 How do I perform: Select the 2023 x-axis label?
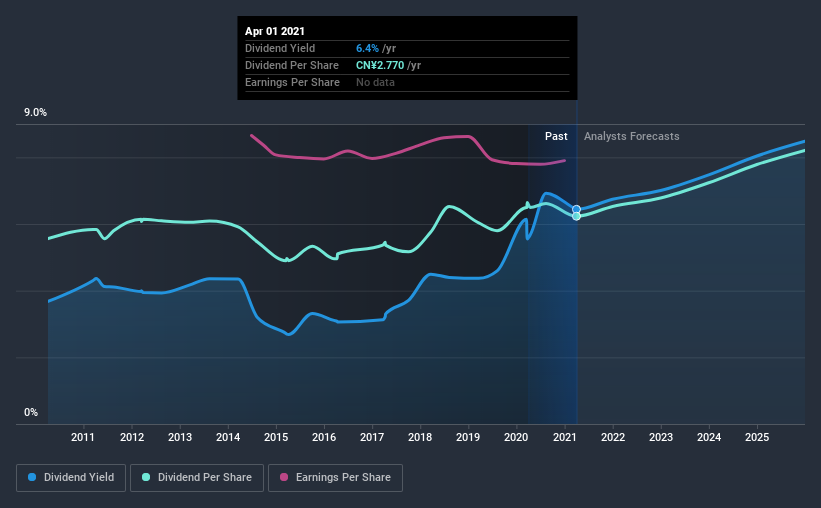coord(661,437)
